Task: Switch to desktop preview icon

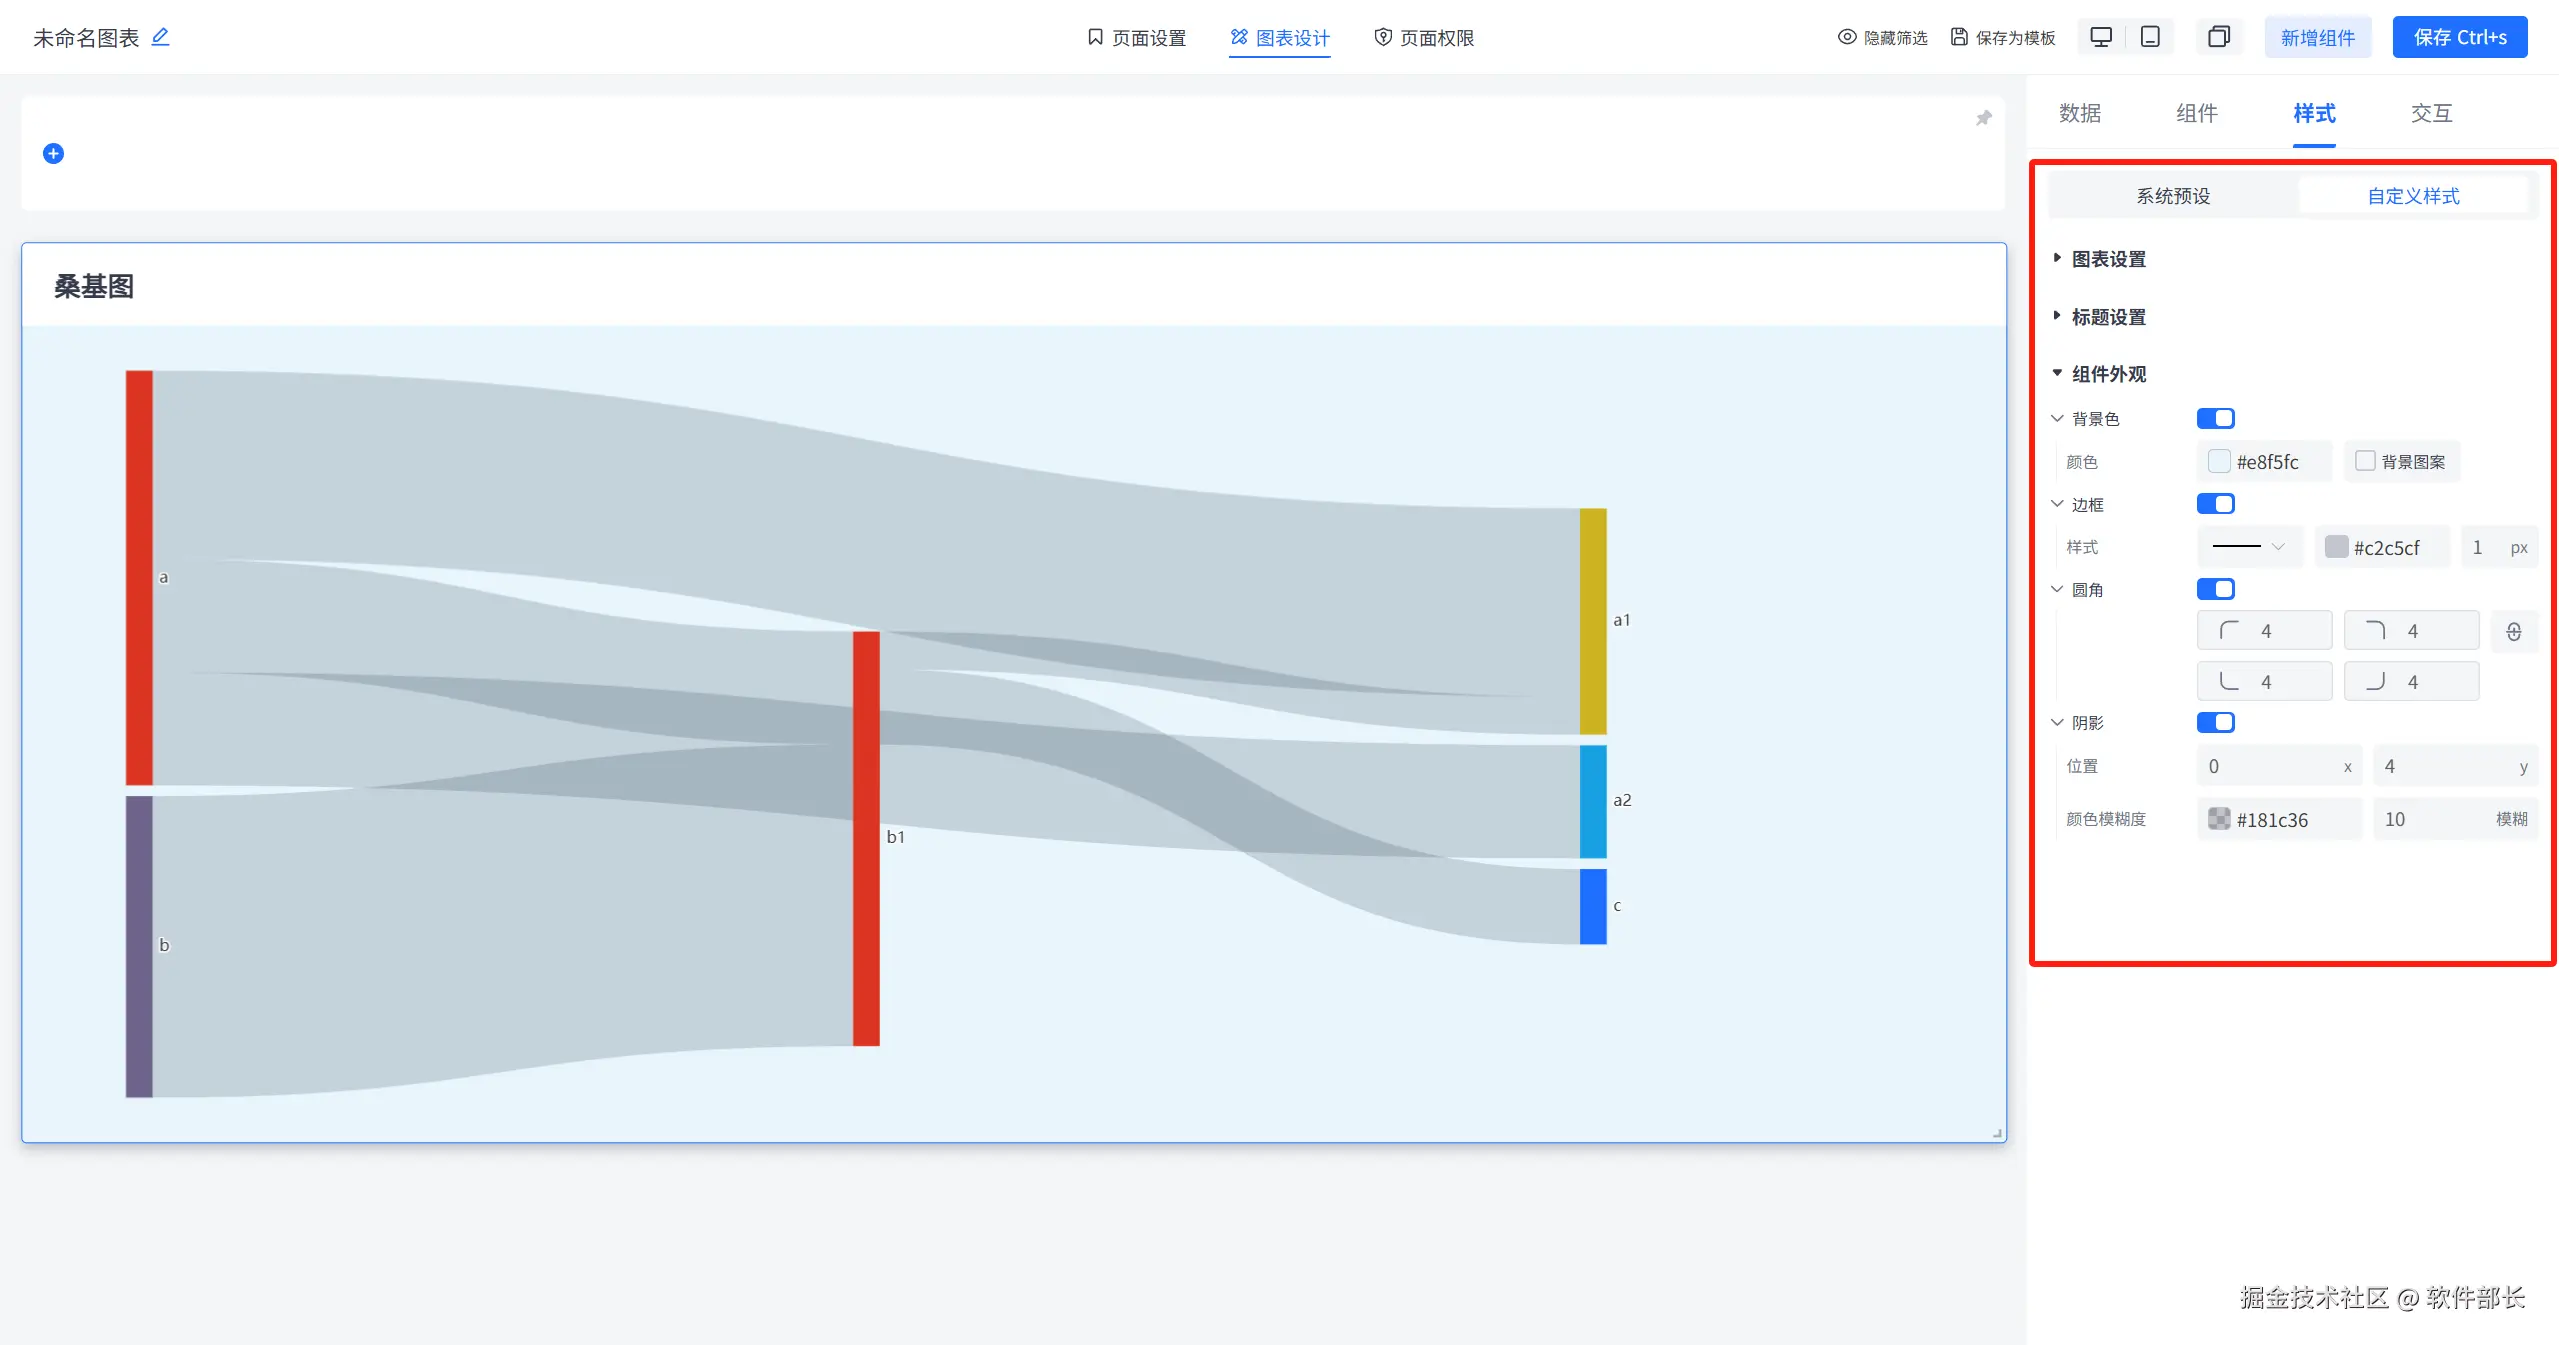Action: click(2101, 37)
